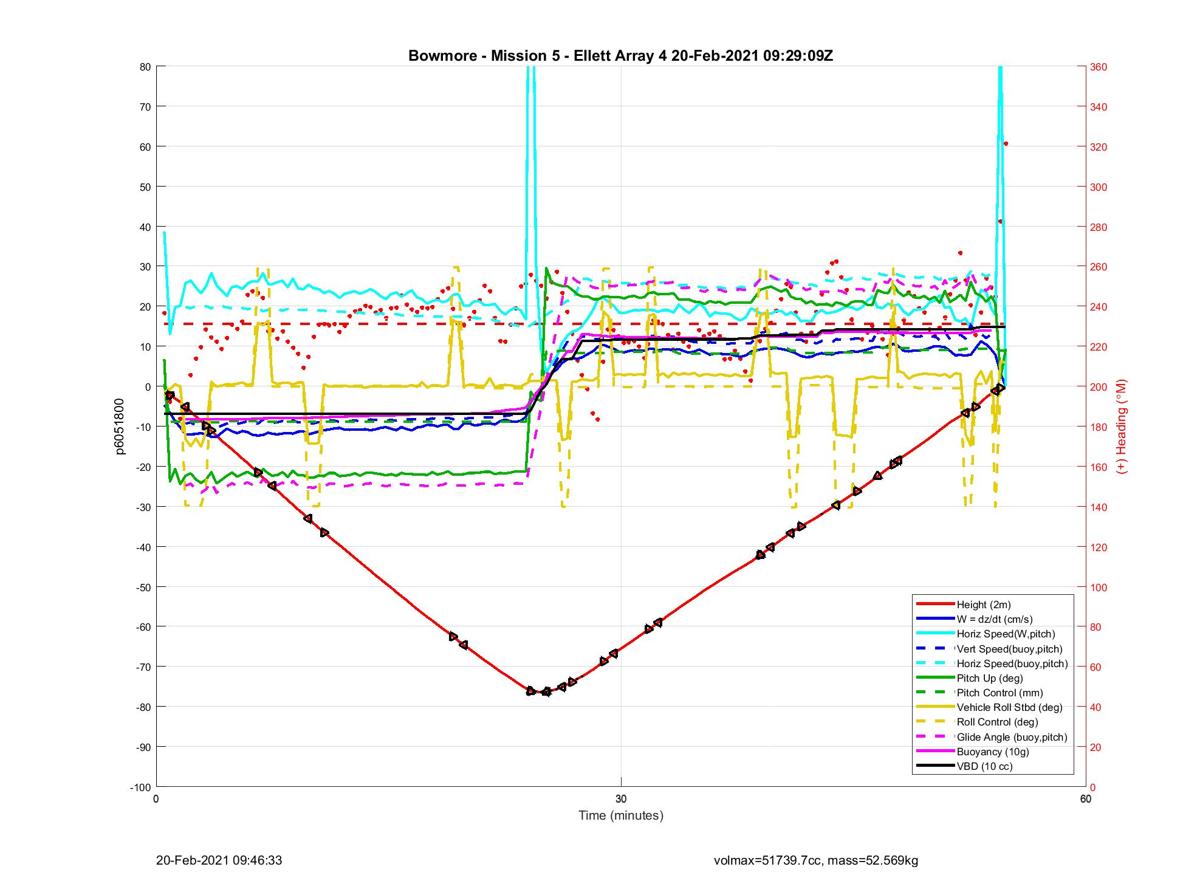
Task: Pick the solid magenta sample for Buoyancy (10g)
Action: (x=934, y=752)
